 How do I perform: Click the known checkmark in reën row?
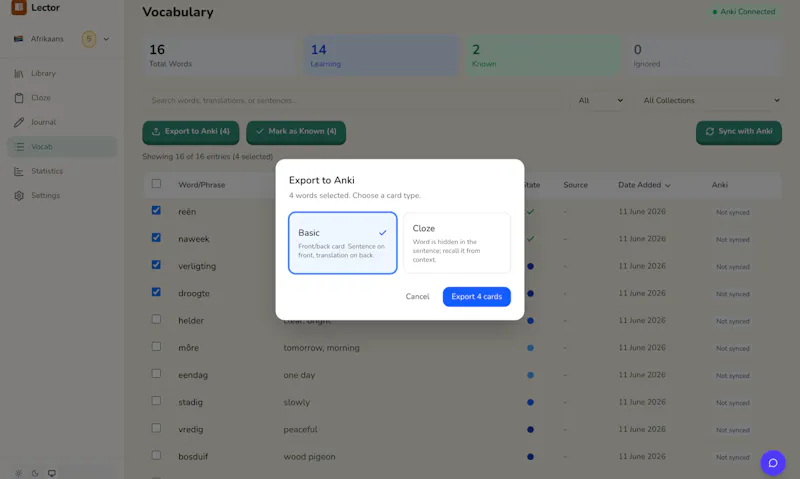531,212
